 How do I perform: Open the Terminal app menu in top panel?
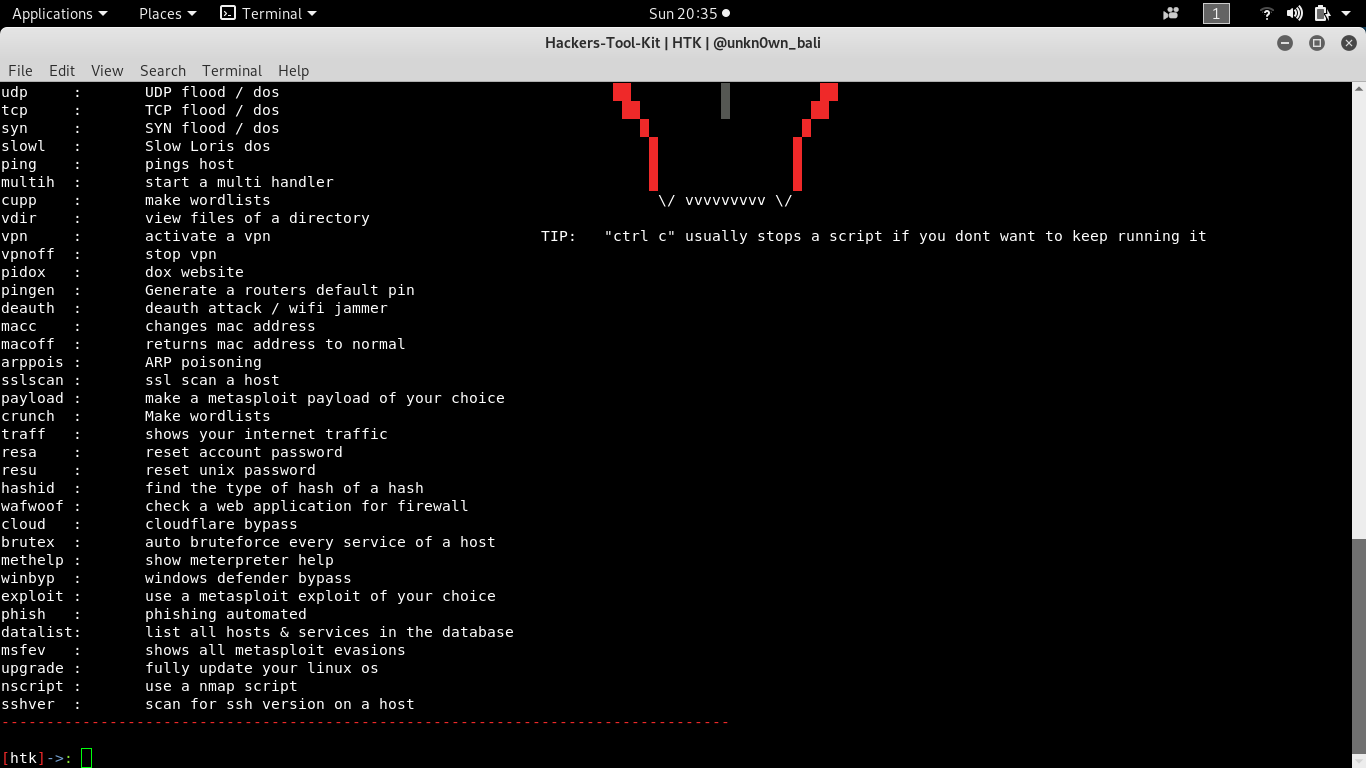tap(268, 13)
